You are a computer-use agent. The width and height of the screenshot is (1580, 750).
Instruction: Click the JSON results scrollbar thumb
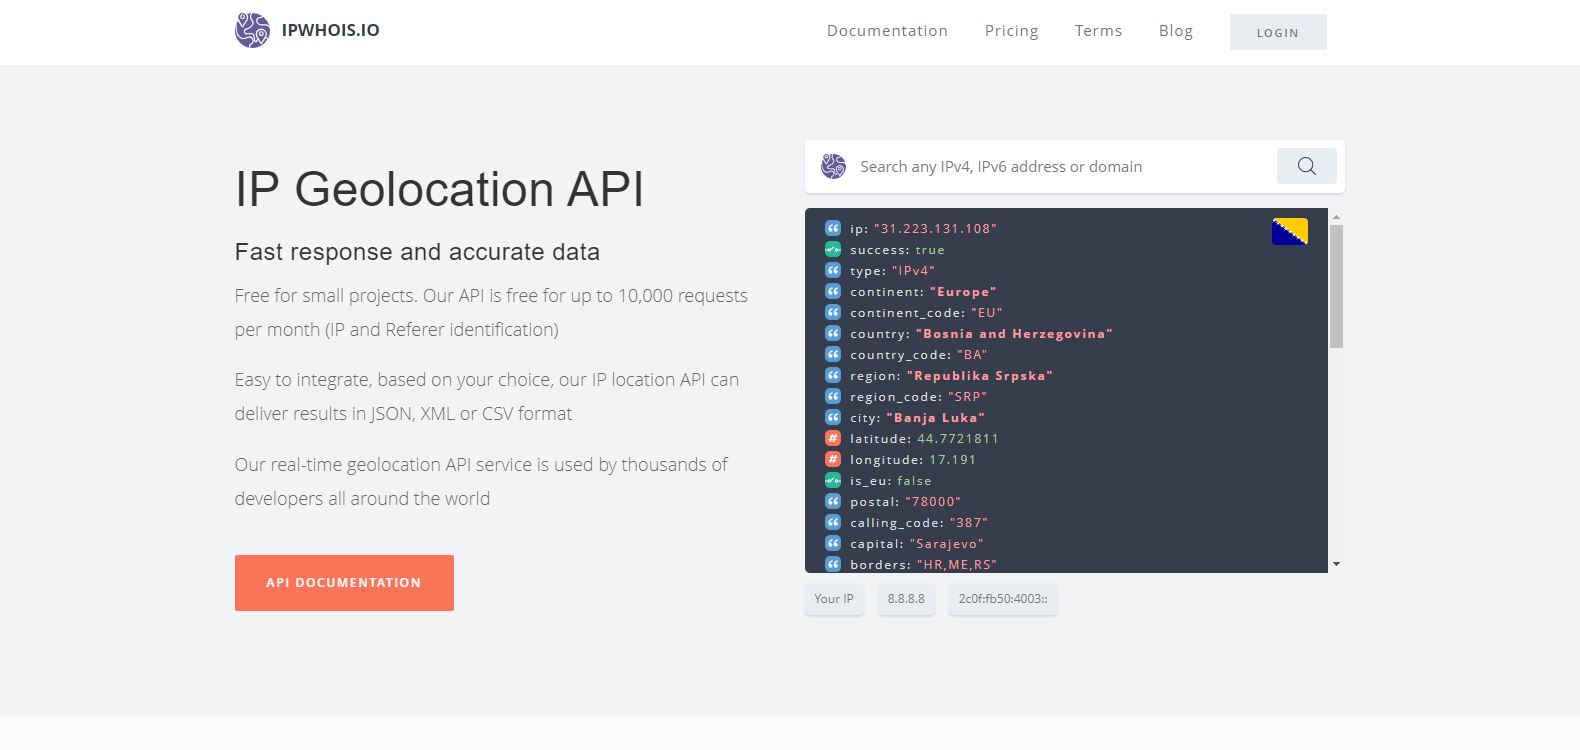coord(1336,286)
